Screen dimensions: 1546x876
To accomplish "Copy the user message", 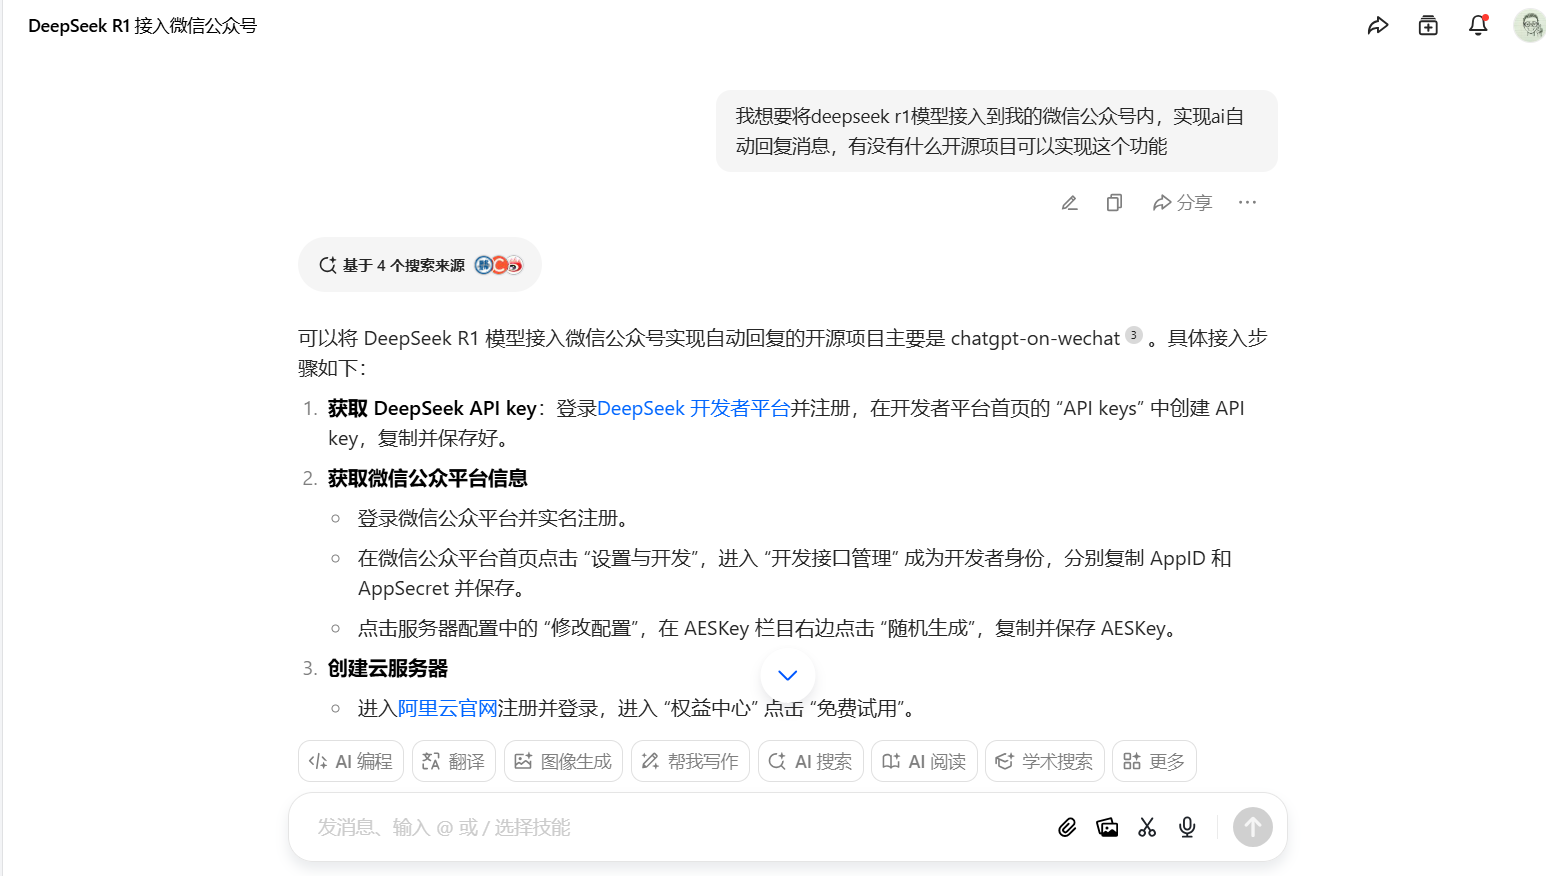I will (1114, 203).
